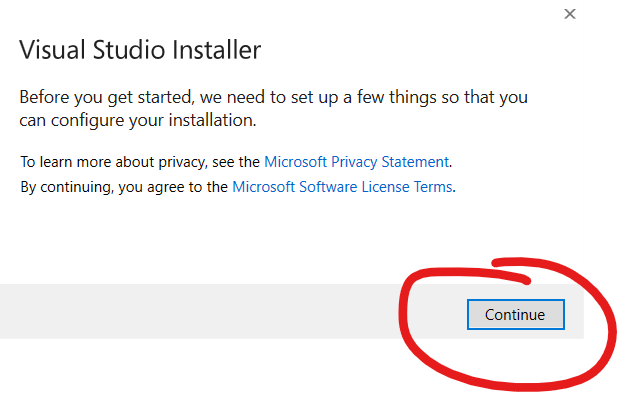622x393 pixels.
Task: Click the empty gray footer bar area
Action: tap(198, 311)
